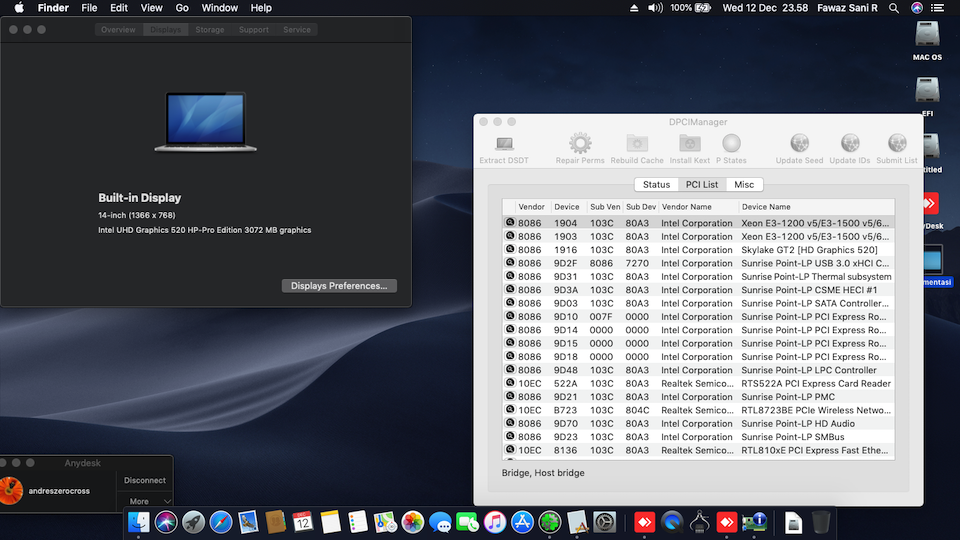Open the Storage tab in About This Mac
The width and height of the screenshot is (960, 540).
(210, 30)
